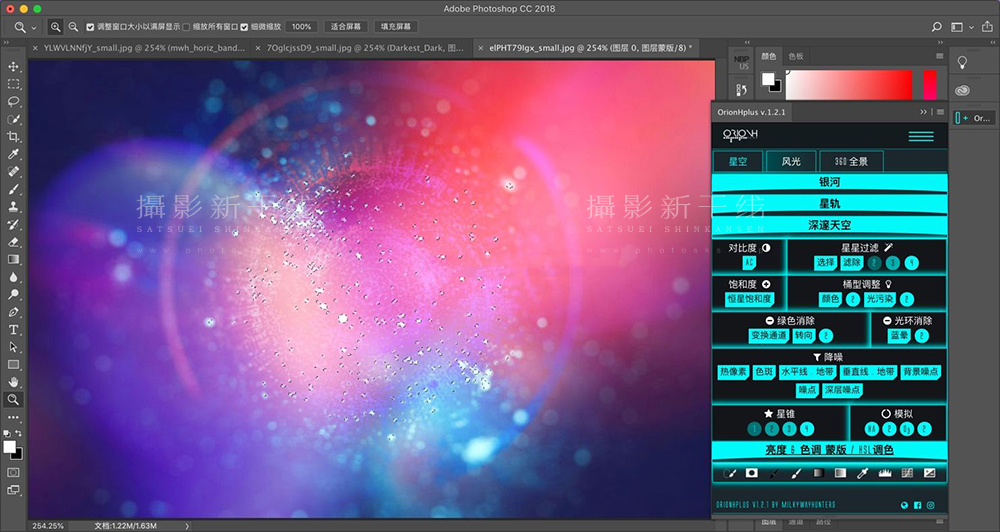The height and width of the screenshot is (532, 1000).
Task: Open the OrionHplus panel options menu
Action: [x=941, y=112]
